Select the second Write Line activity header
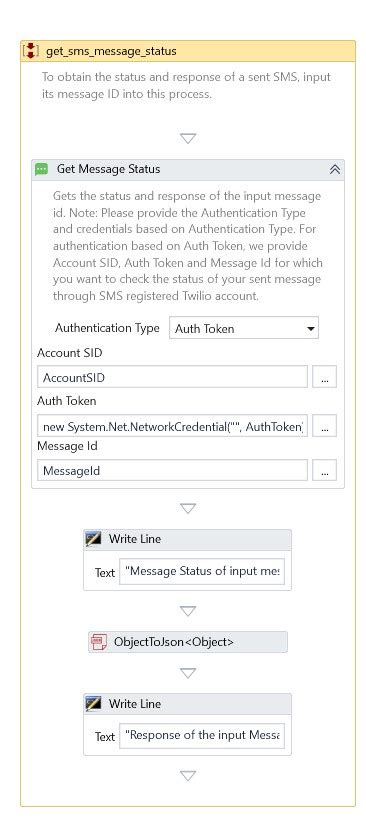 pos(187,704)
